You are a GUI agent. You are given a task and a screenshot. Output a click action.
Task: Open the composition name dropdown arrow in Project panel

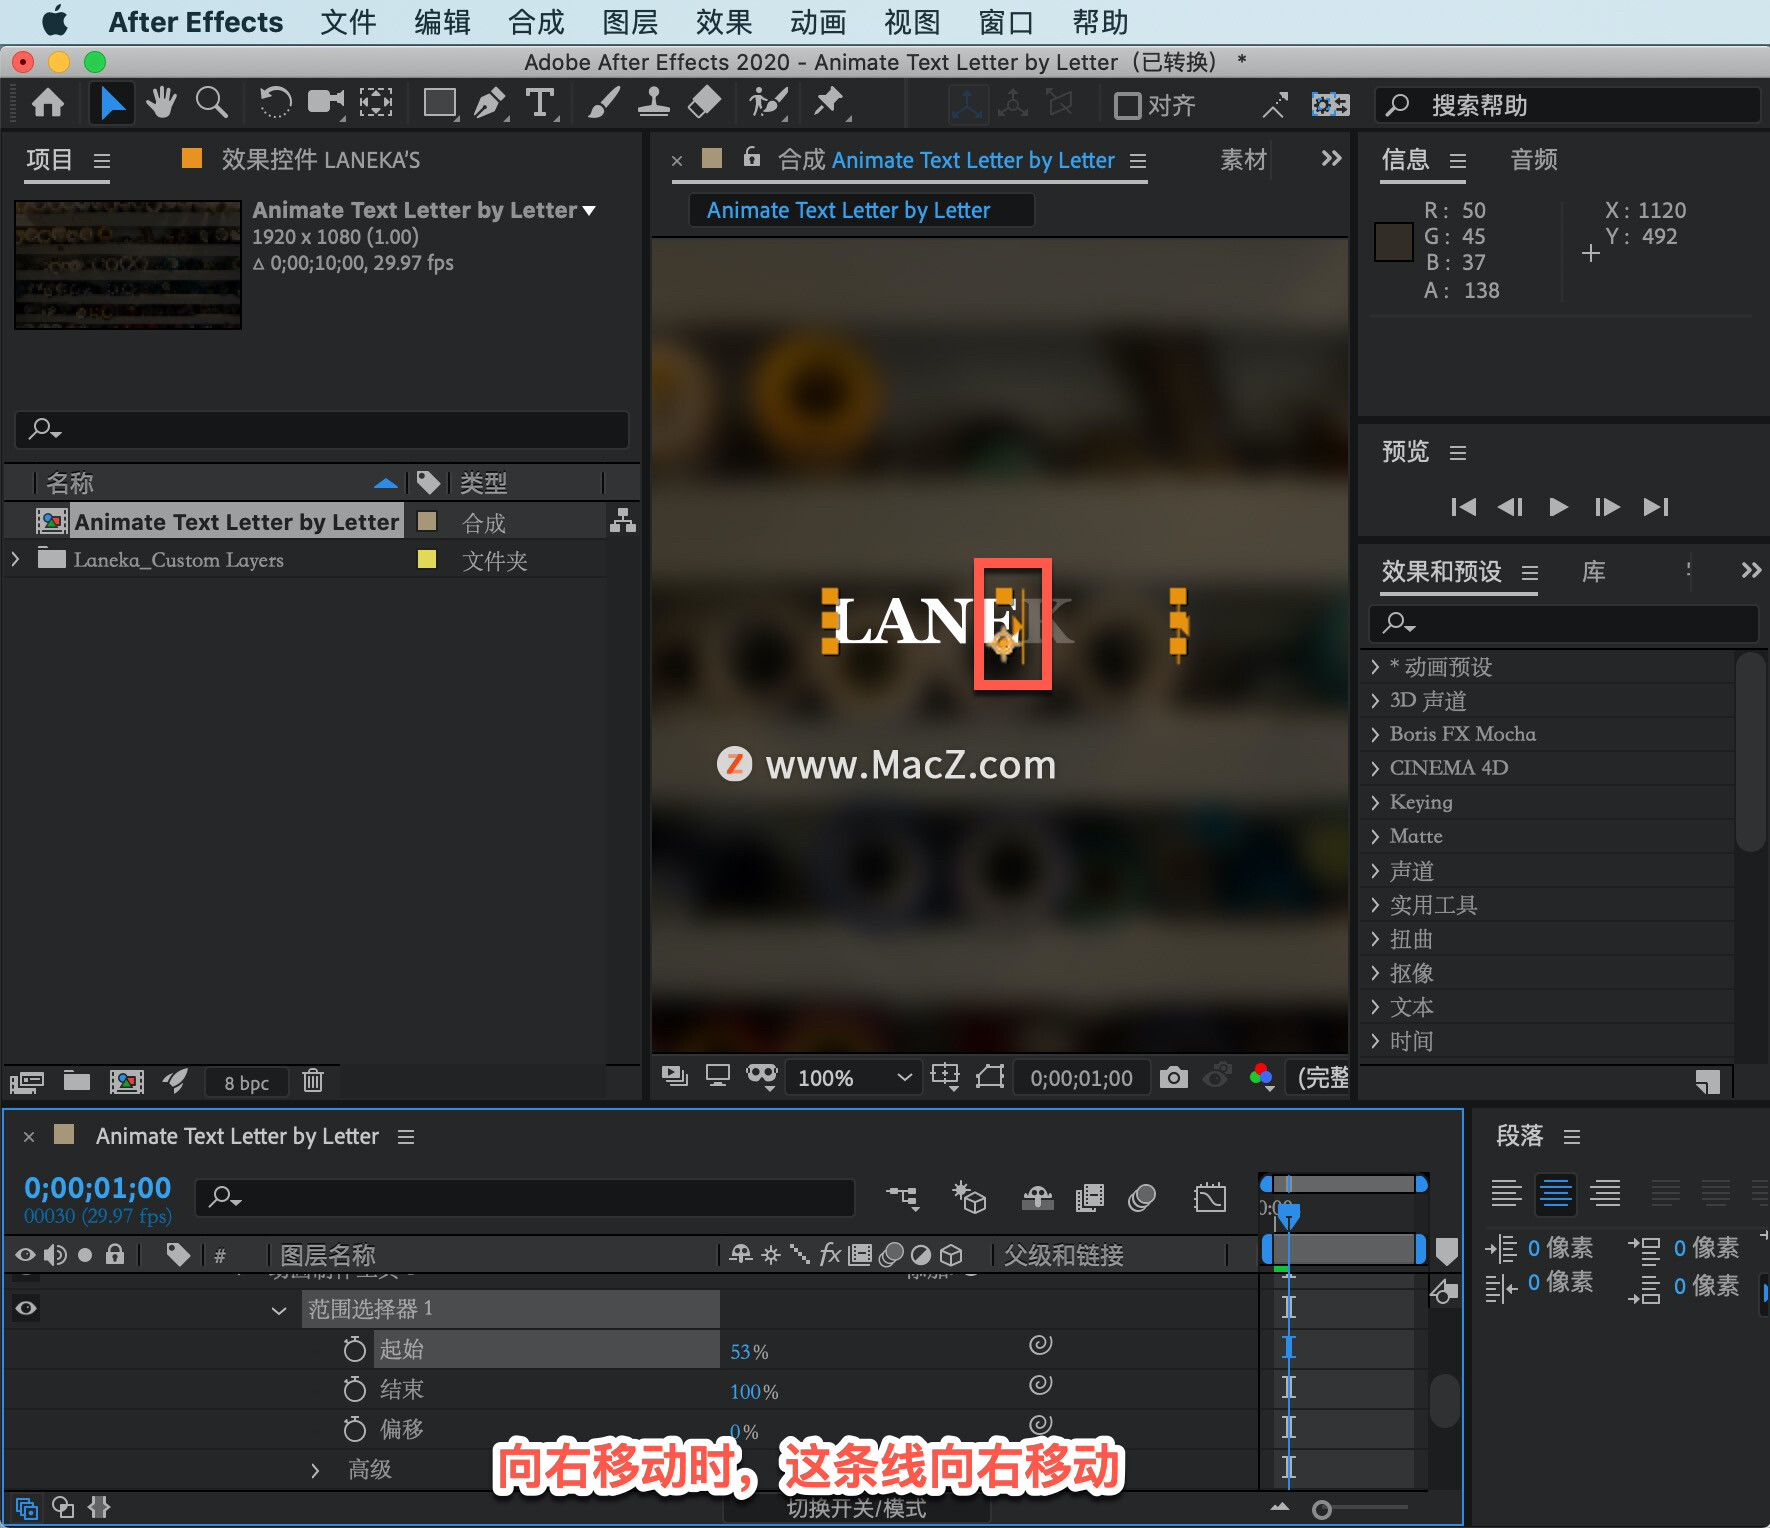point(589,211)
